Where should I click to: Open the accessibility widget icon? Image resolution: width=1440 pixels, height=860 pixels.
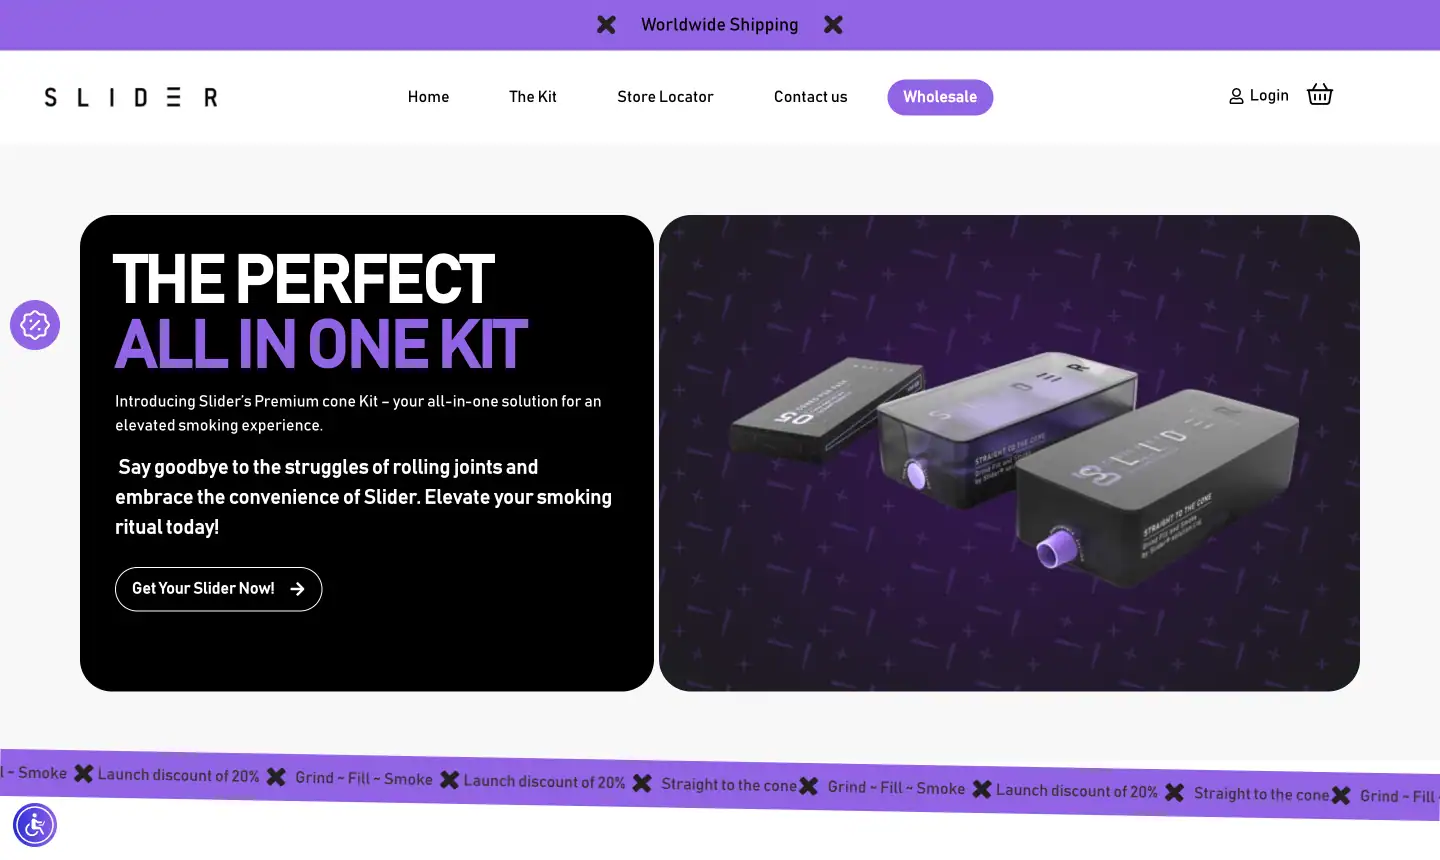pyautogui.click(x=35, y=825)
